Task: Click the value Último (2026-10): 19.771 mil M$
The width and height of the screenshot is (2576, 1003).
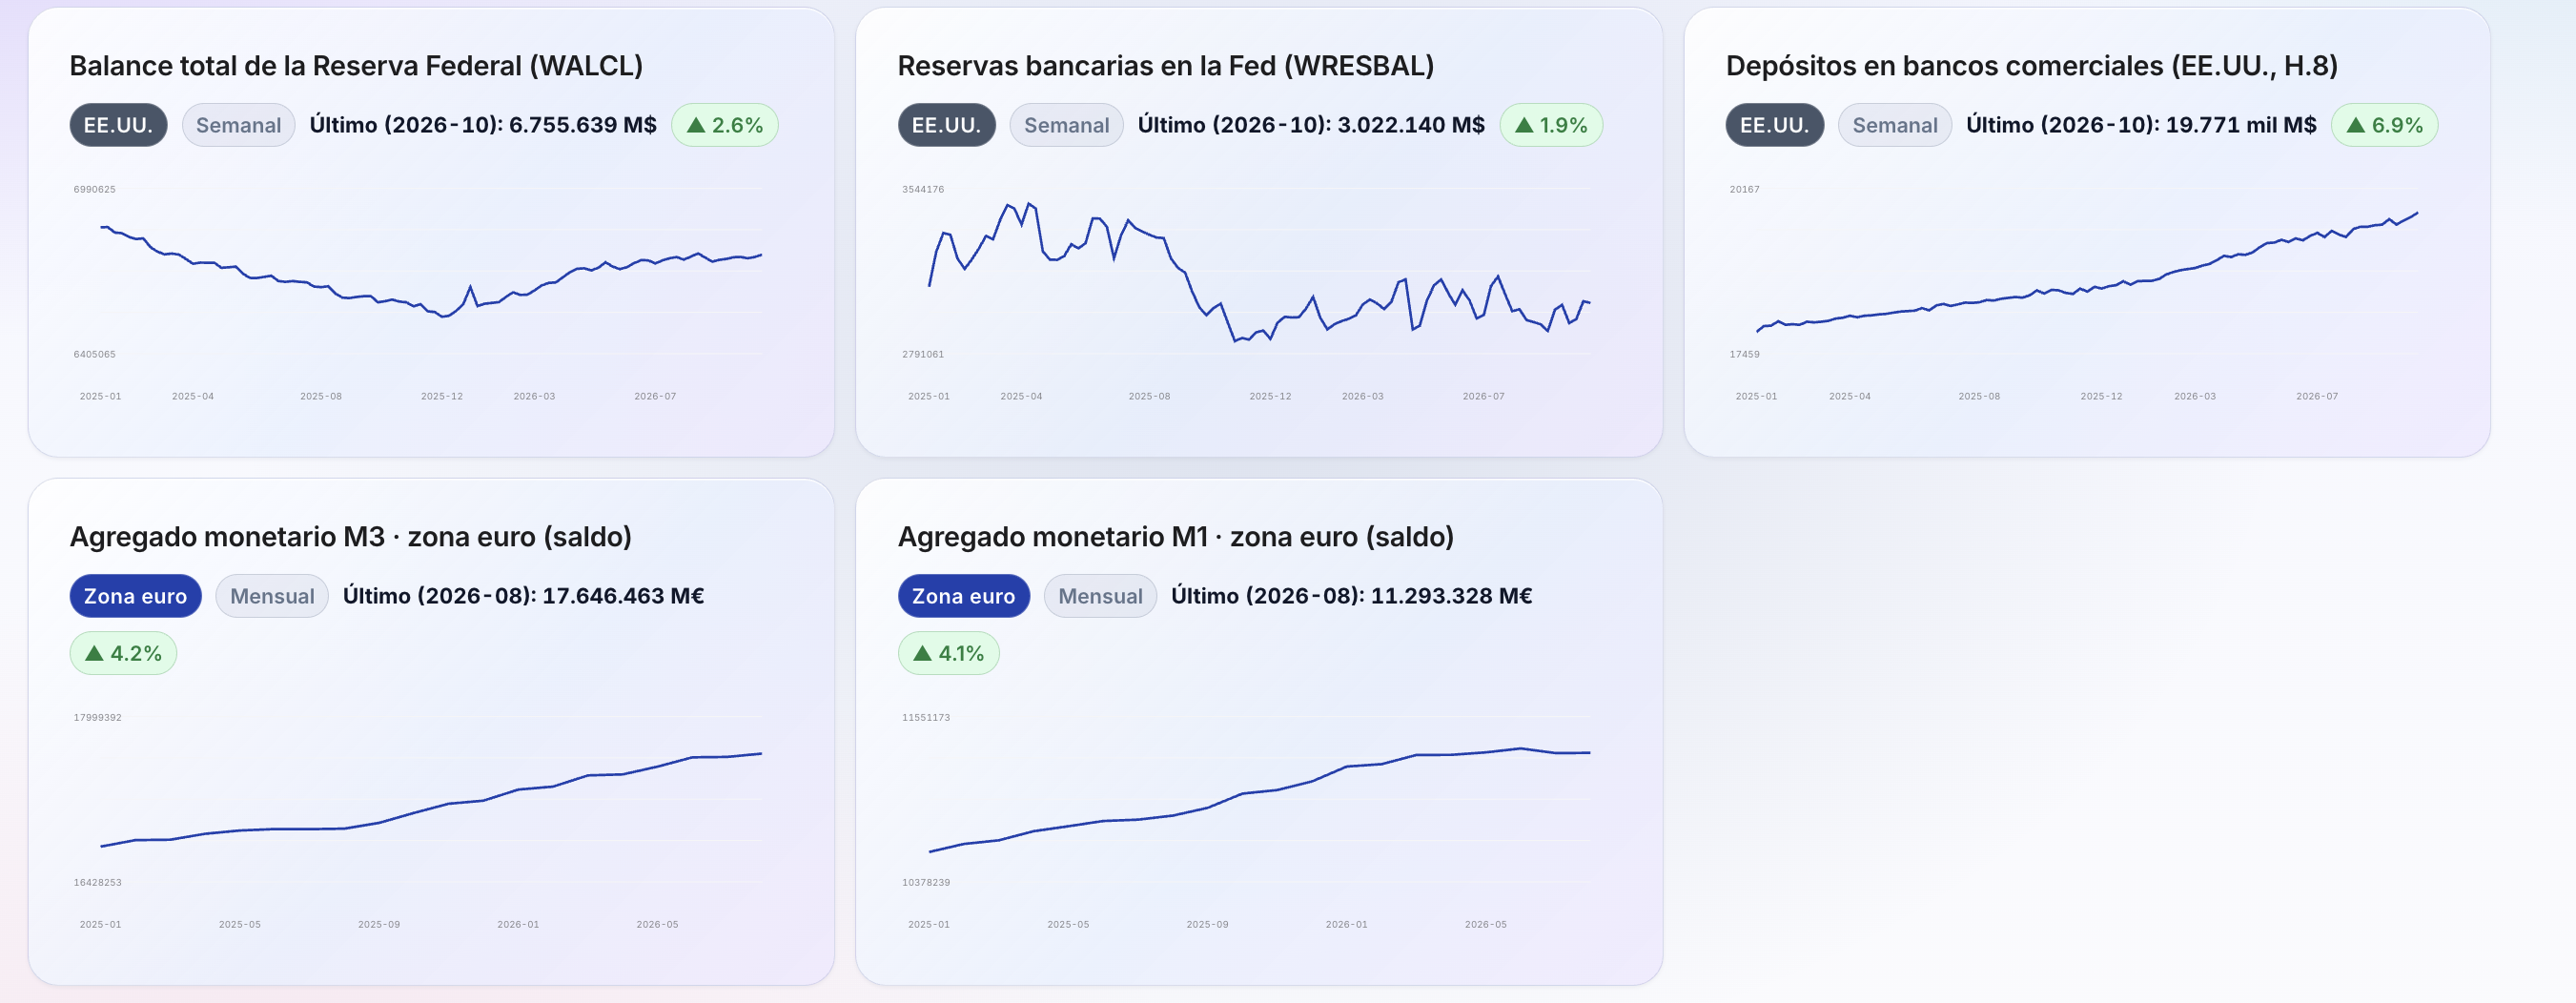Action: (x=2141, y=125)
